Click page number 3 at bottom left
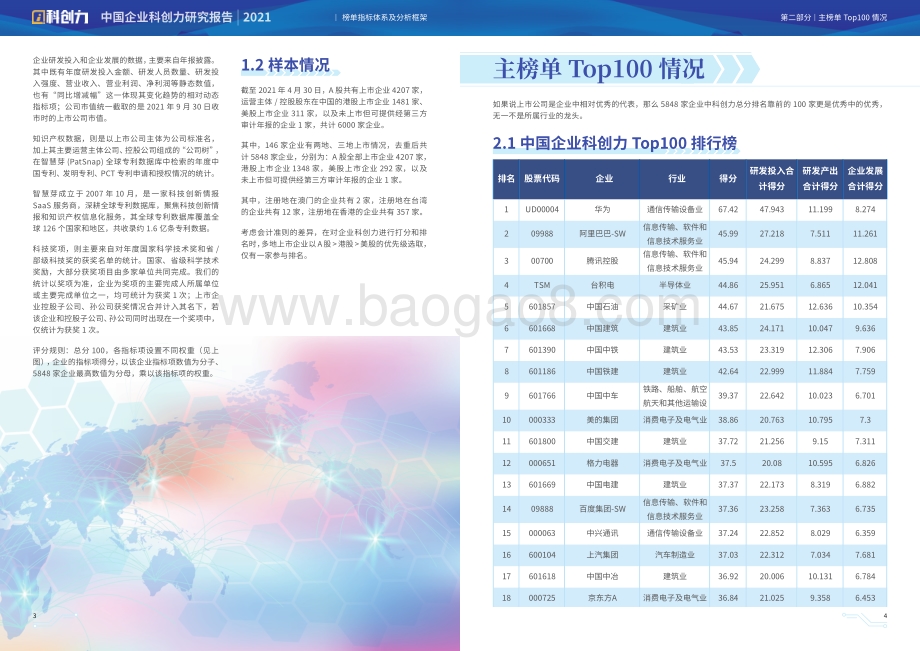 [x=35, y=616]
